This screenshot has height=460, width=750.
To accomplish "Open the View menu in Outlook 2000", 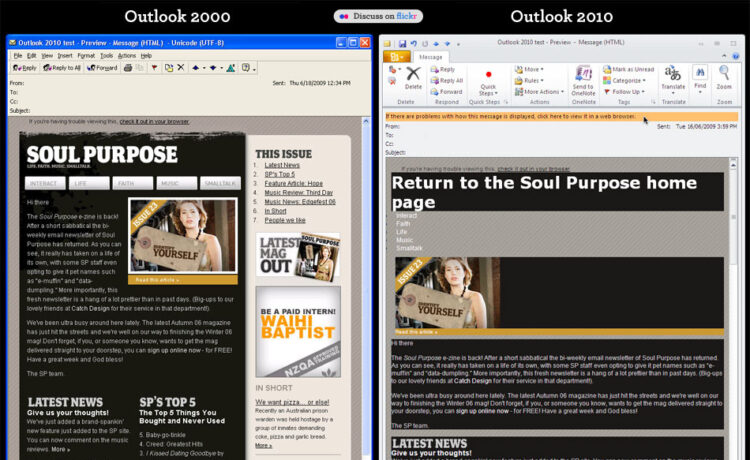I will click(47, 55).
